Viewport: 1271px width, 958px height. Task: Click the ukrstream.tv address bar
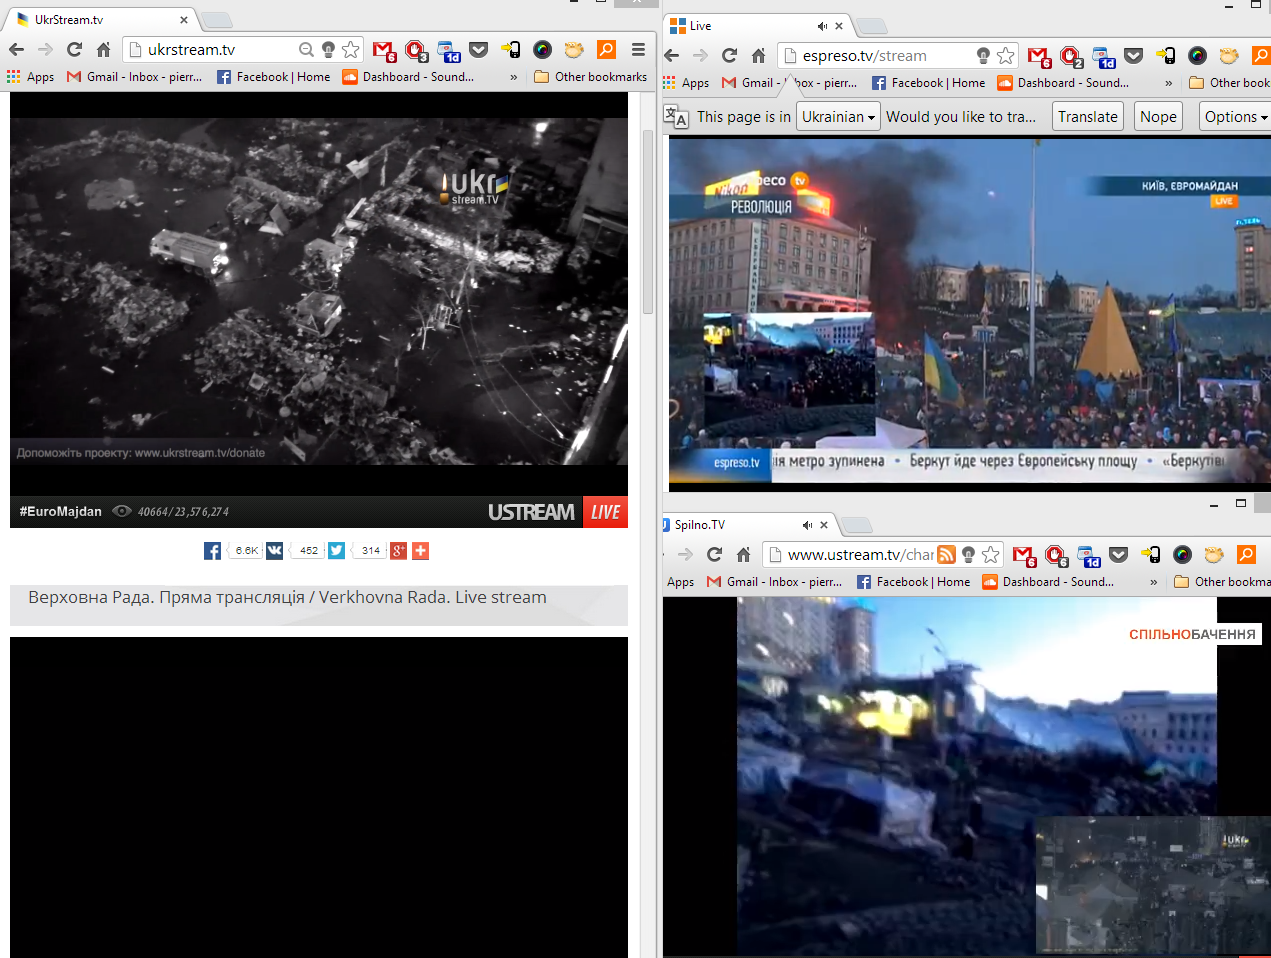[215, 49]
